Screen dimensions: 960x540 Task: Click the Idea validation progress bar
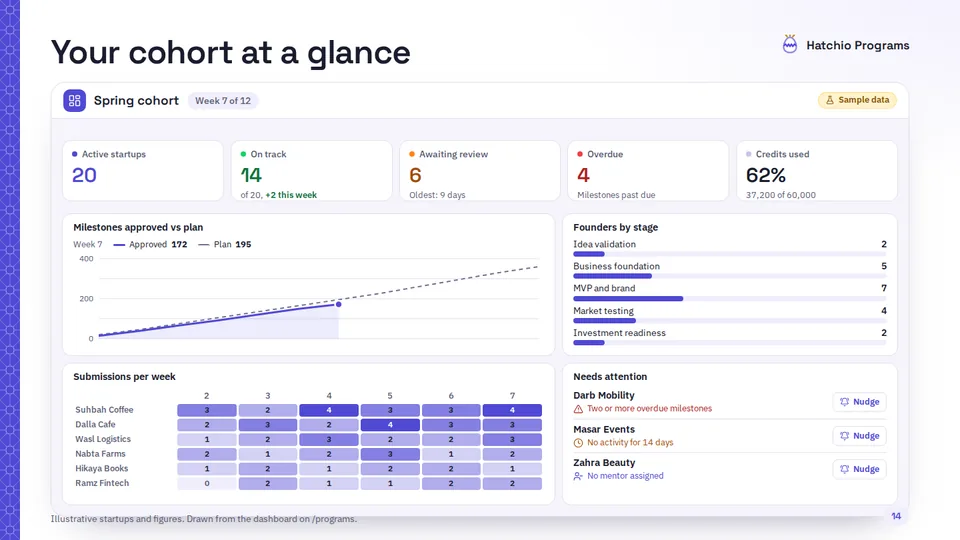[x=730, y=254]
